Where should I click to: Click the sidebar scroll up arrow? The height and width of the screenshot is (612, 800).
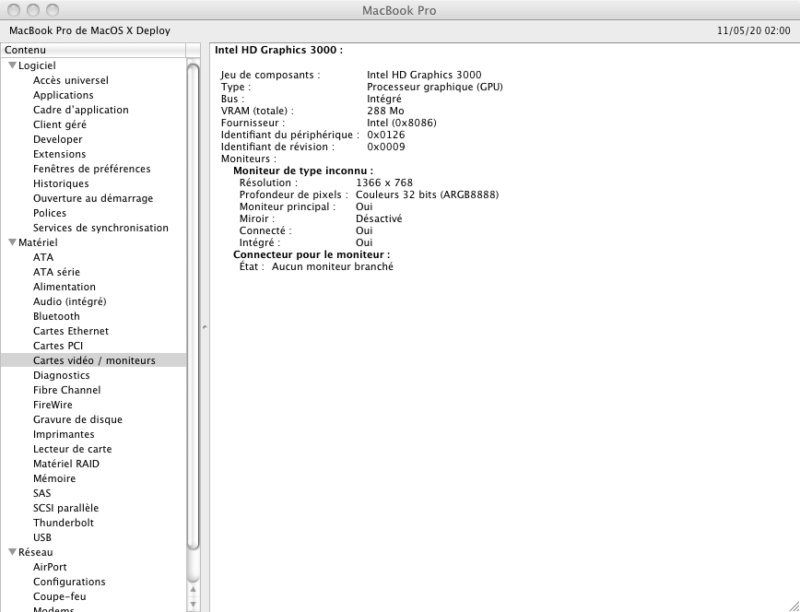[x=193, y=590]
